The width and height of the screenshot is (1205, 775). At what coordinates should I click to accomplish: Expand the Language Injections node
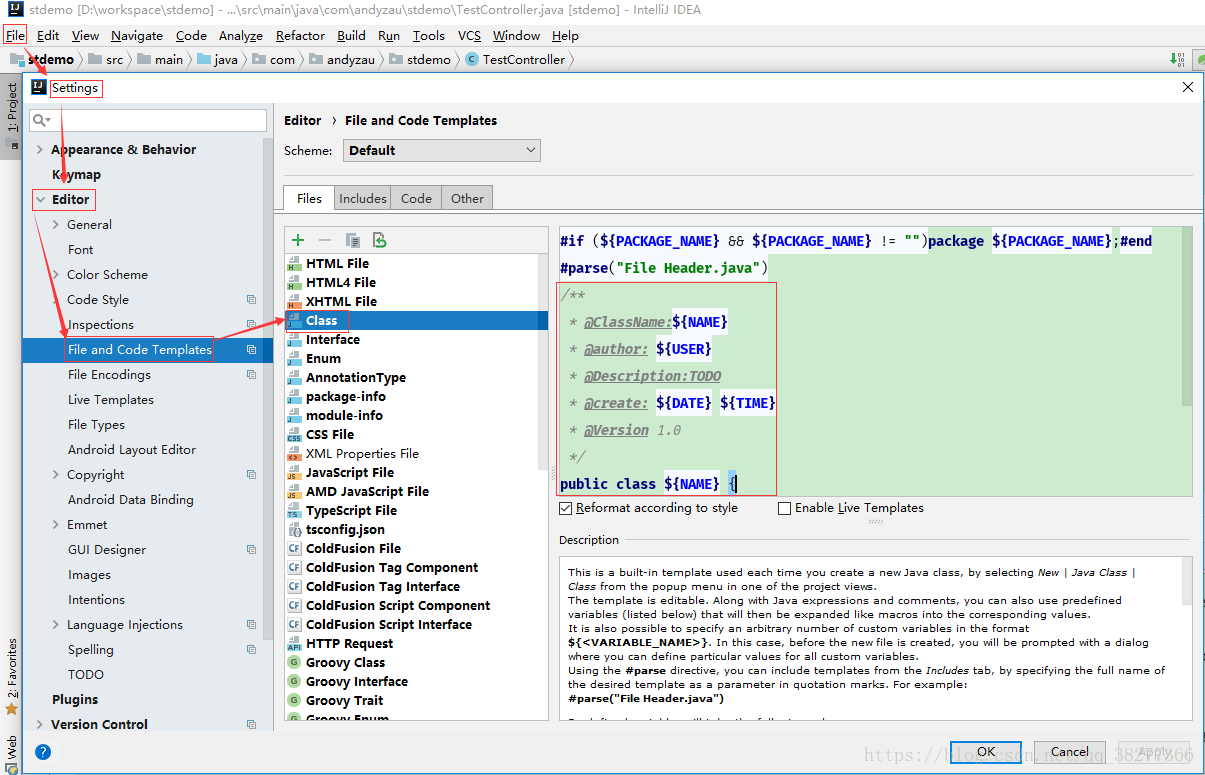pos(56,625)
